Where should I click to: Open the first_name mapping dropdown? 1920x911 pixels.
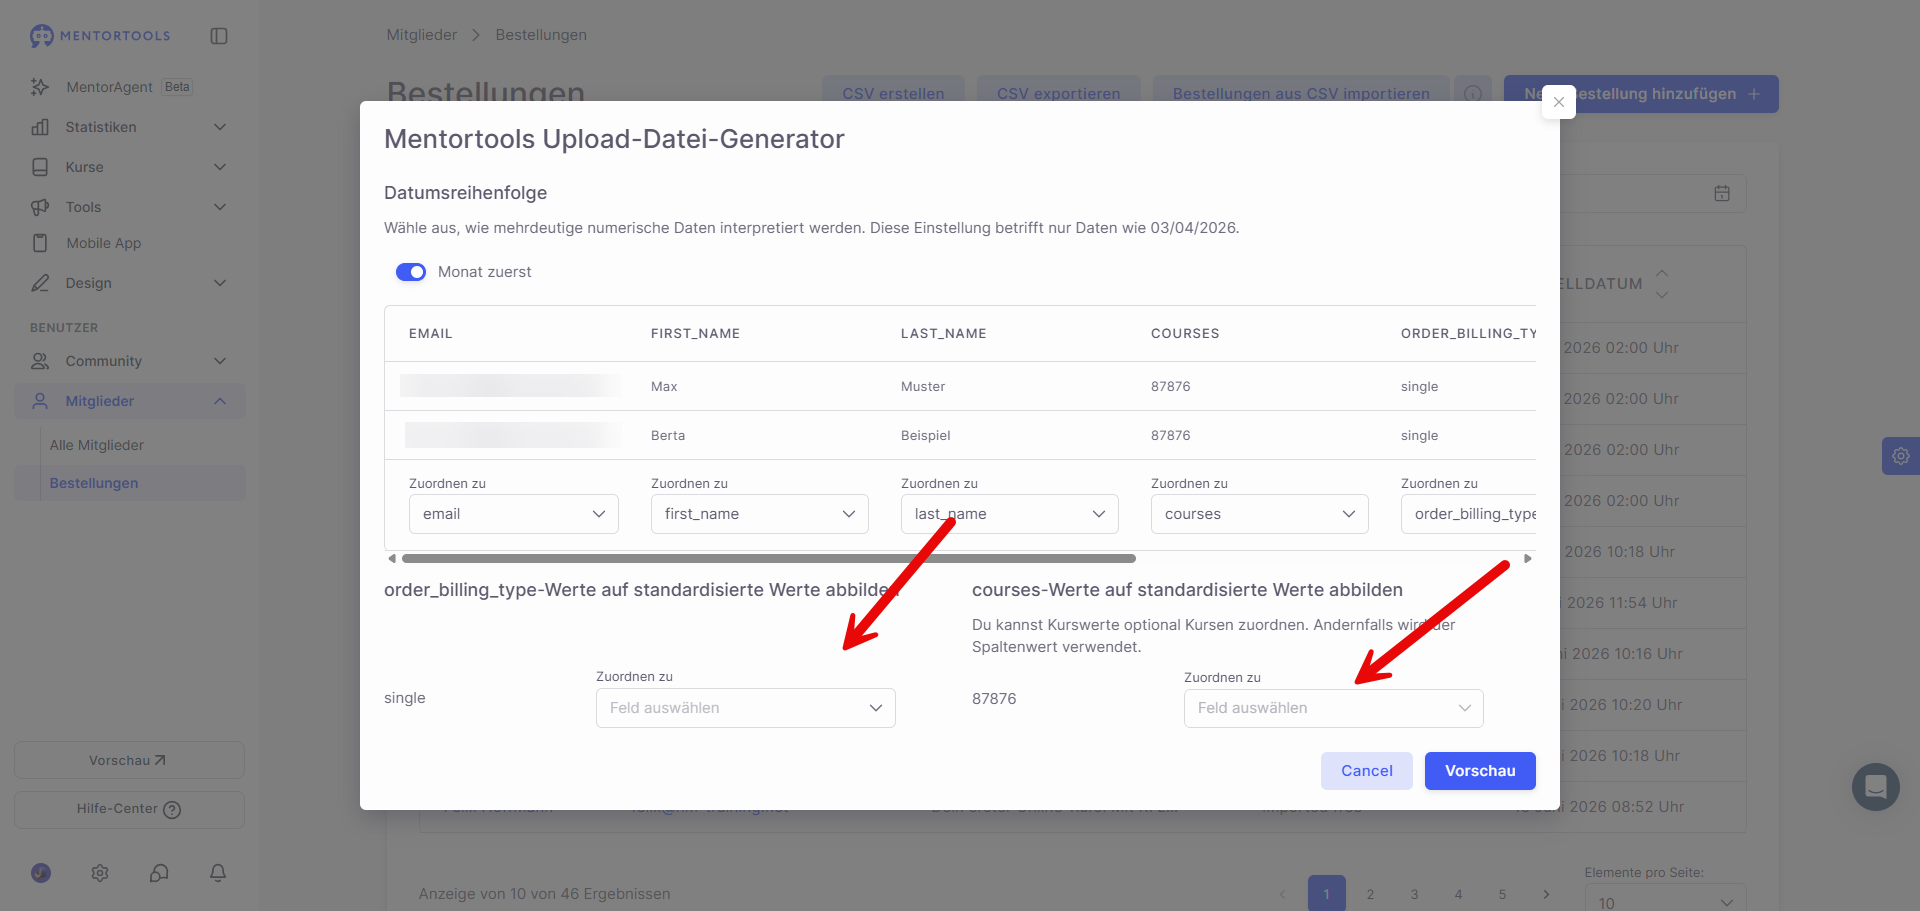tap(760, 514)
